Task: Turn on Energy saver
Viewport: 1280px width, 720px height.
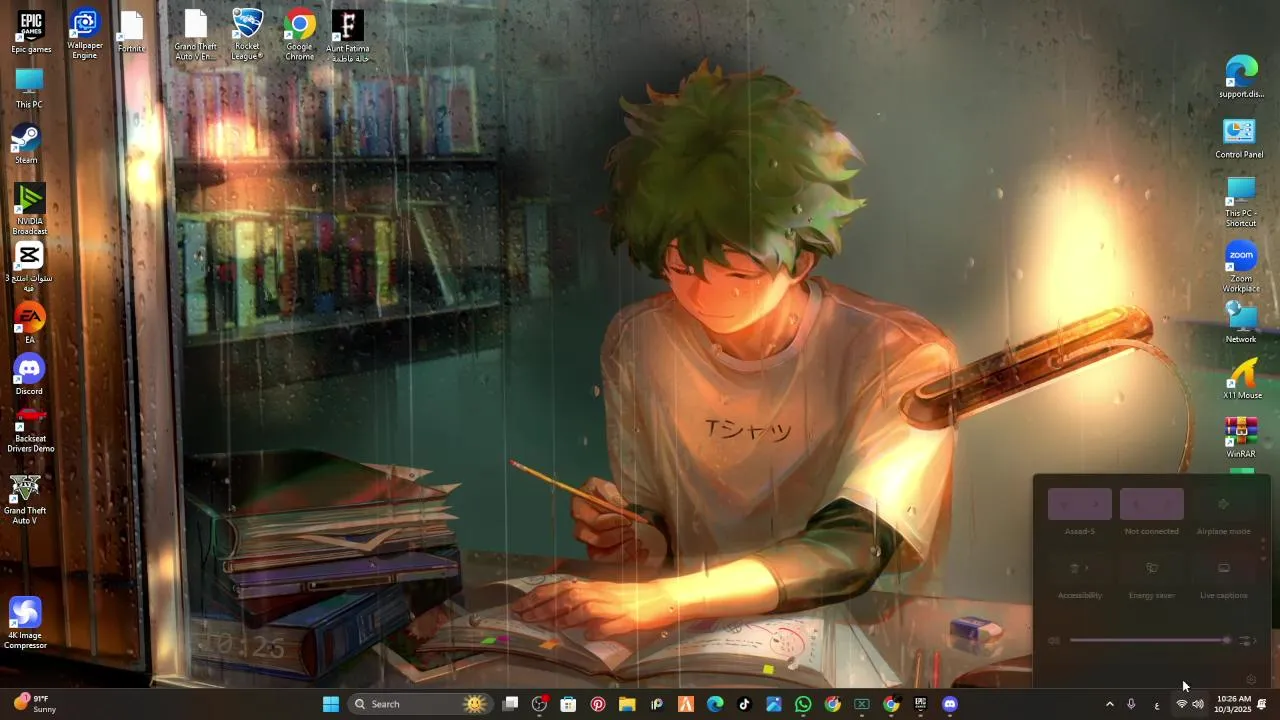Action: [1152, 568]
